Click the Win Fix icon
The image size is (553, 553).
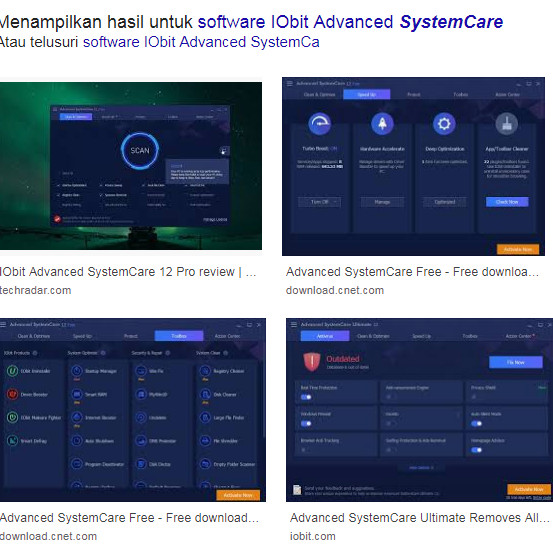coord(141,371)
